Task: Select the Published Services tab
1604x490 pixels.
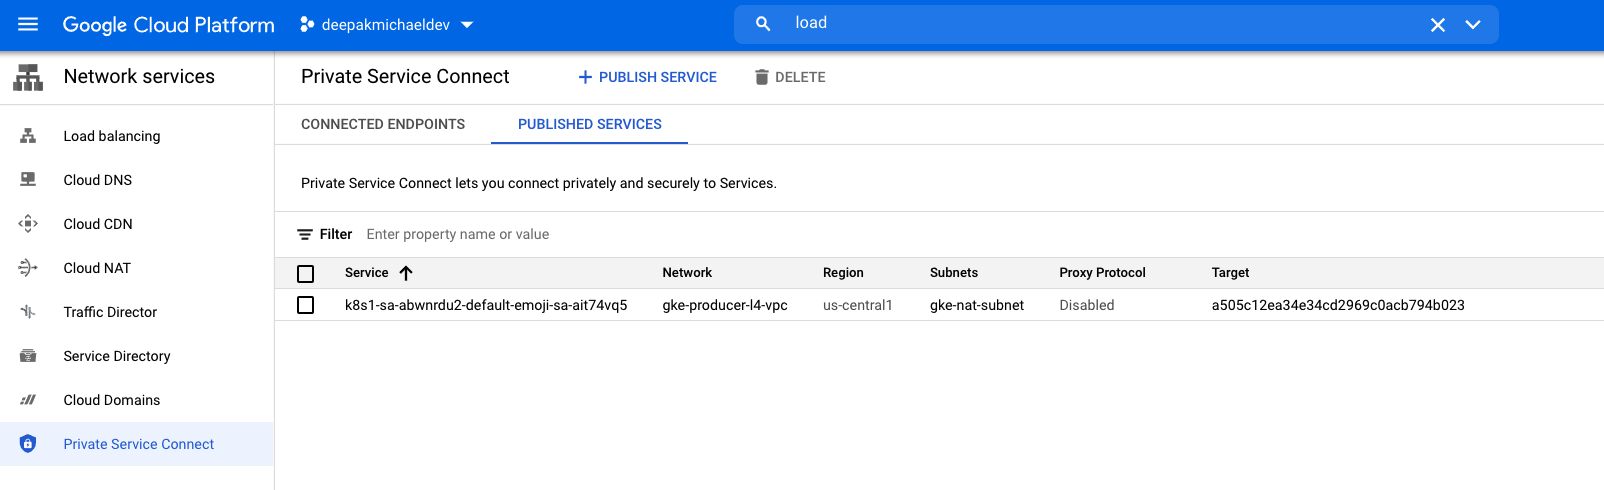Action: click(589, 124)
